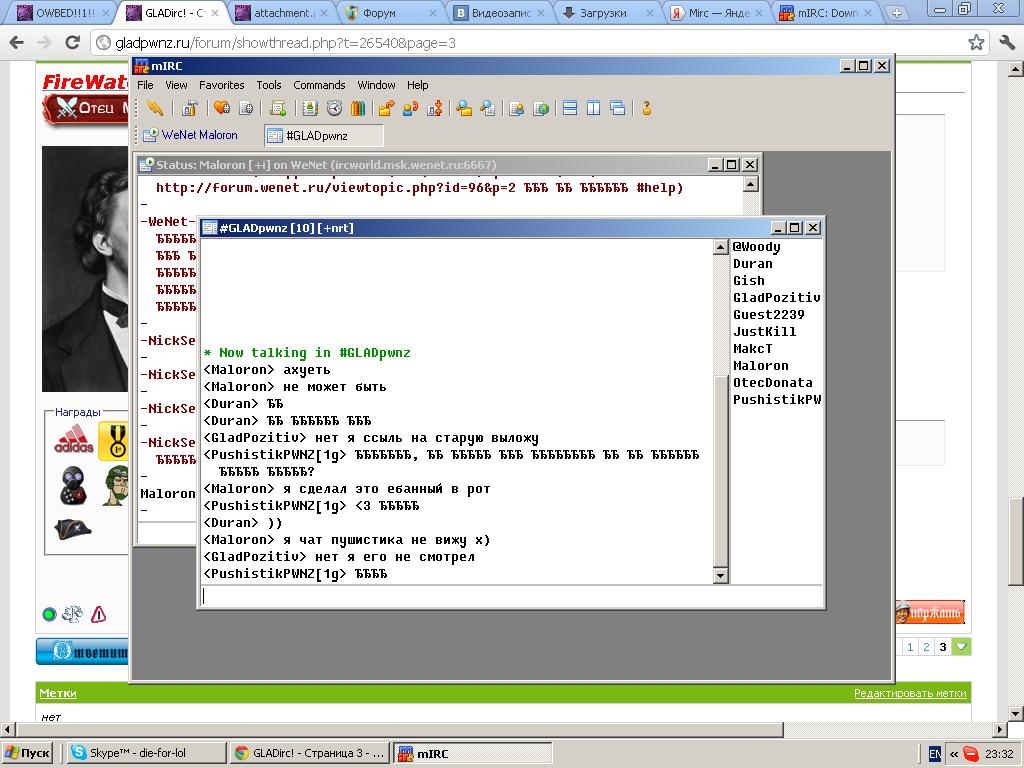Open the Colors icon in toolbar

[x=357, y=108]
